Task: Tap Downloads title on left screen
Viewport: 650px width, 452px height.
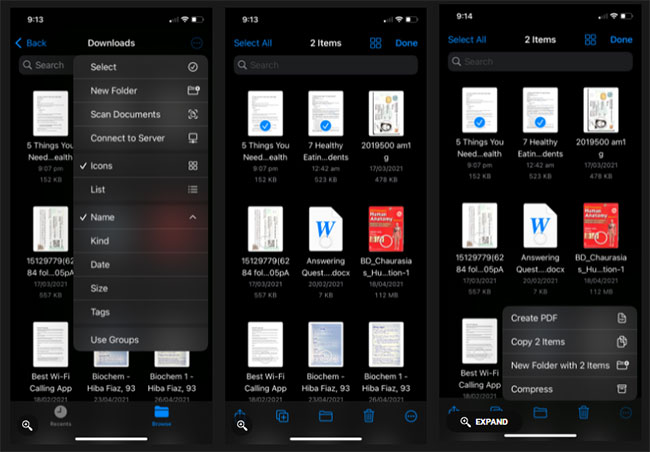Action: click(111, 43)
